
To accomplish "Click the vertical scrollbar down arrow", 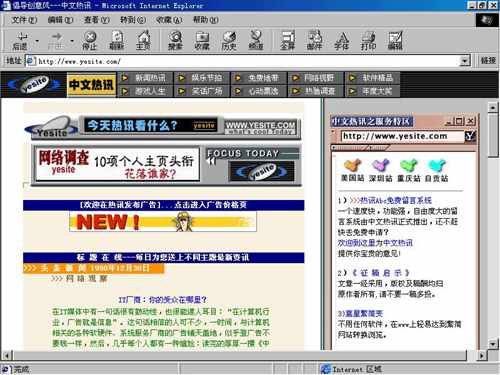I will [x=493, y=344].
